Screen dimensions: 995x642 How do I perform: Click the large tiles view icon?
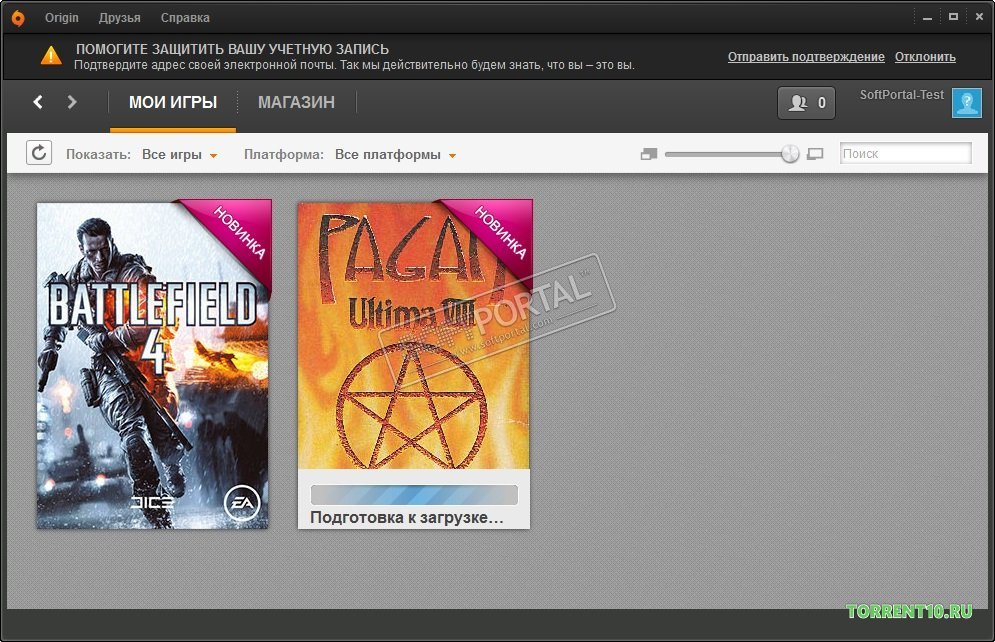pyautogui.click(x=815, y=154)
